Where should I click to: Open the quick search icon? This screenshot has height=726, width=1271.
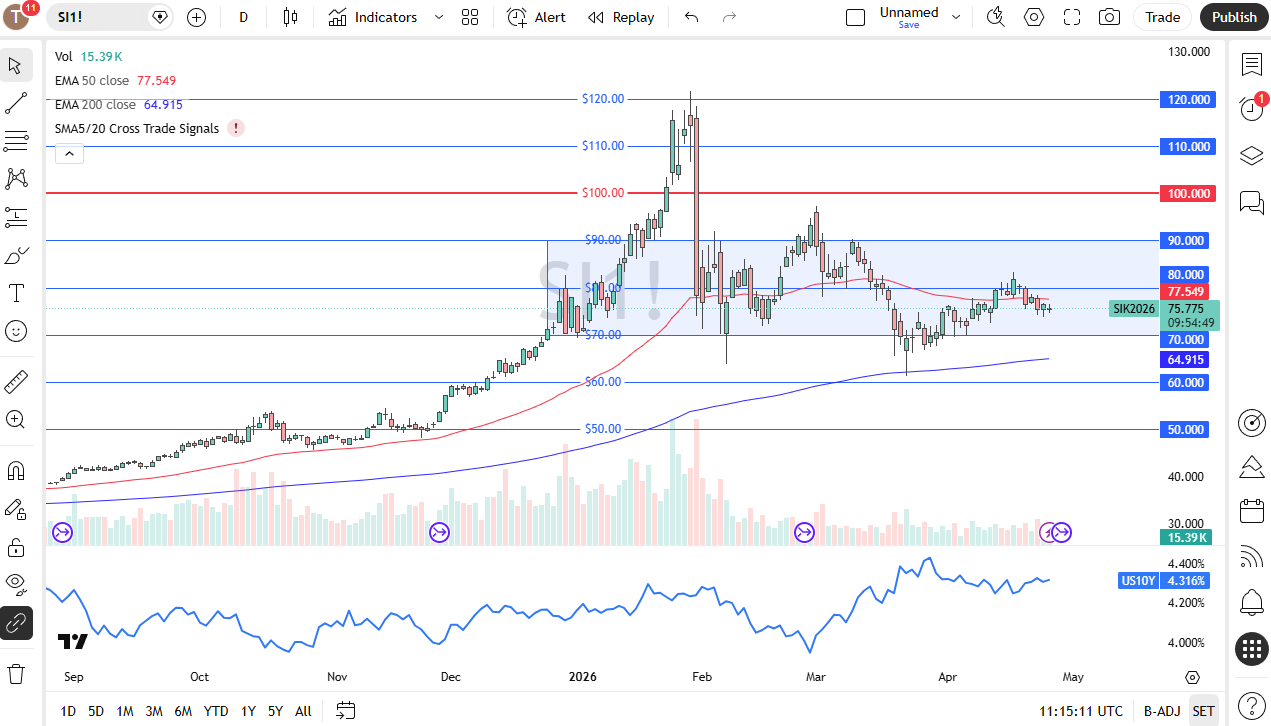pyautogui.click(x=995, y=17)
